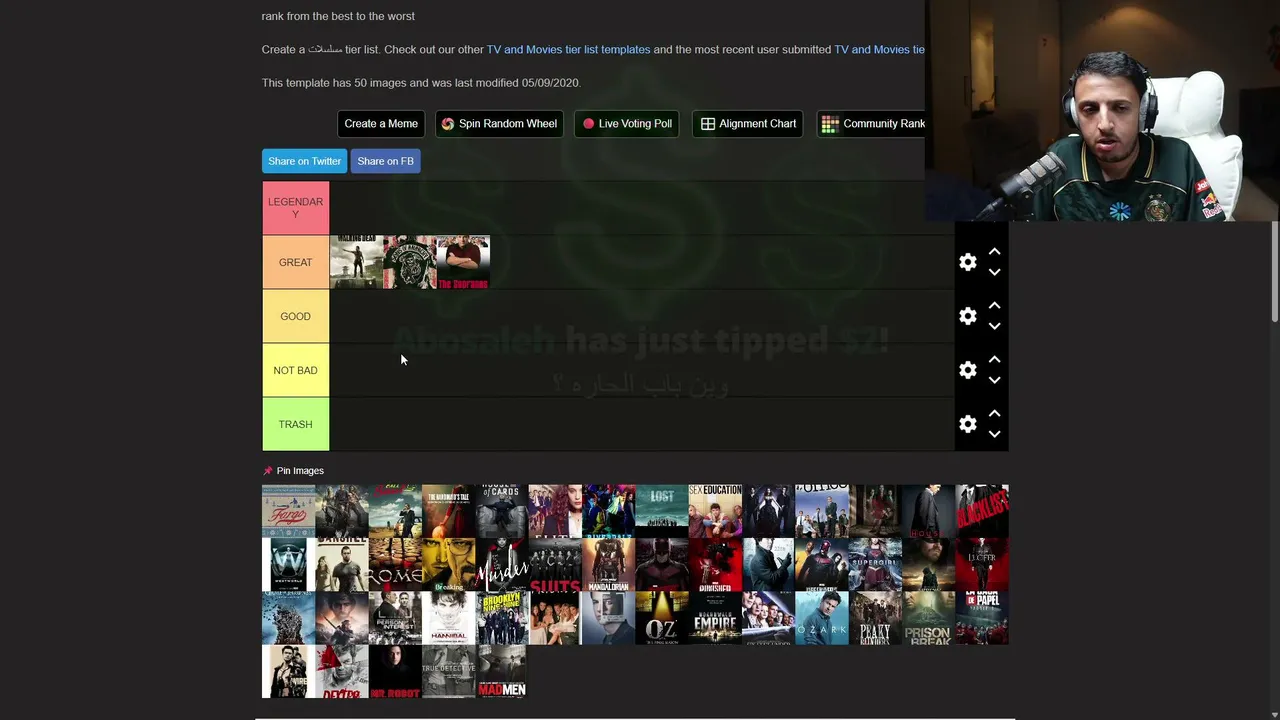This screenshot has height=720, width=1280.
Task: Select the Punisher poster
Action: [715, 565]
